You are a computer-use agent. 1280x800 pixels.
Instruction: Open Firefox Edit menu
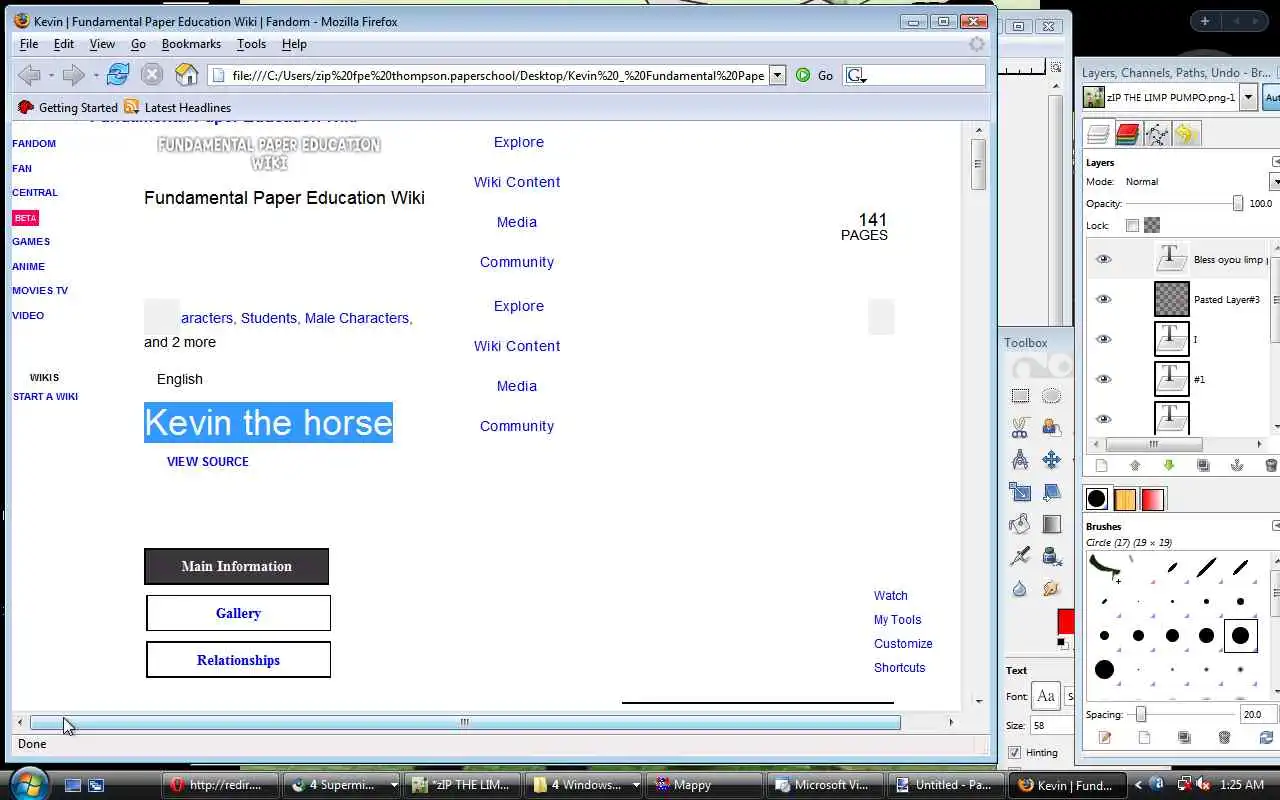point(64,44)
